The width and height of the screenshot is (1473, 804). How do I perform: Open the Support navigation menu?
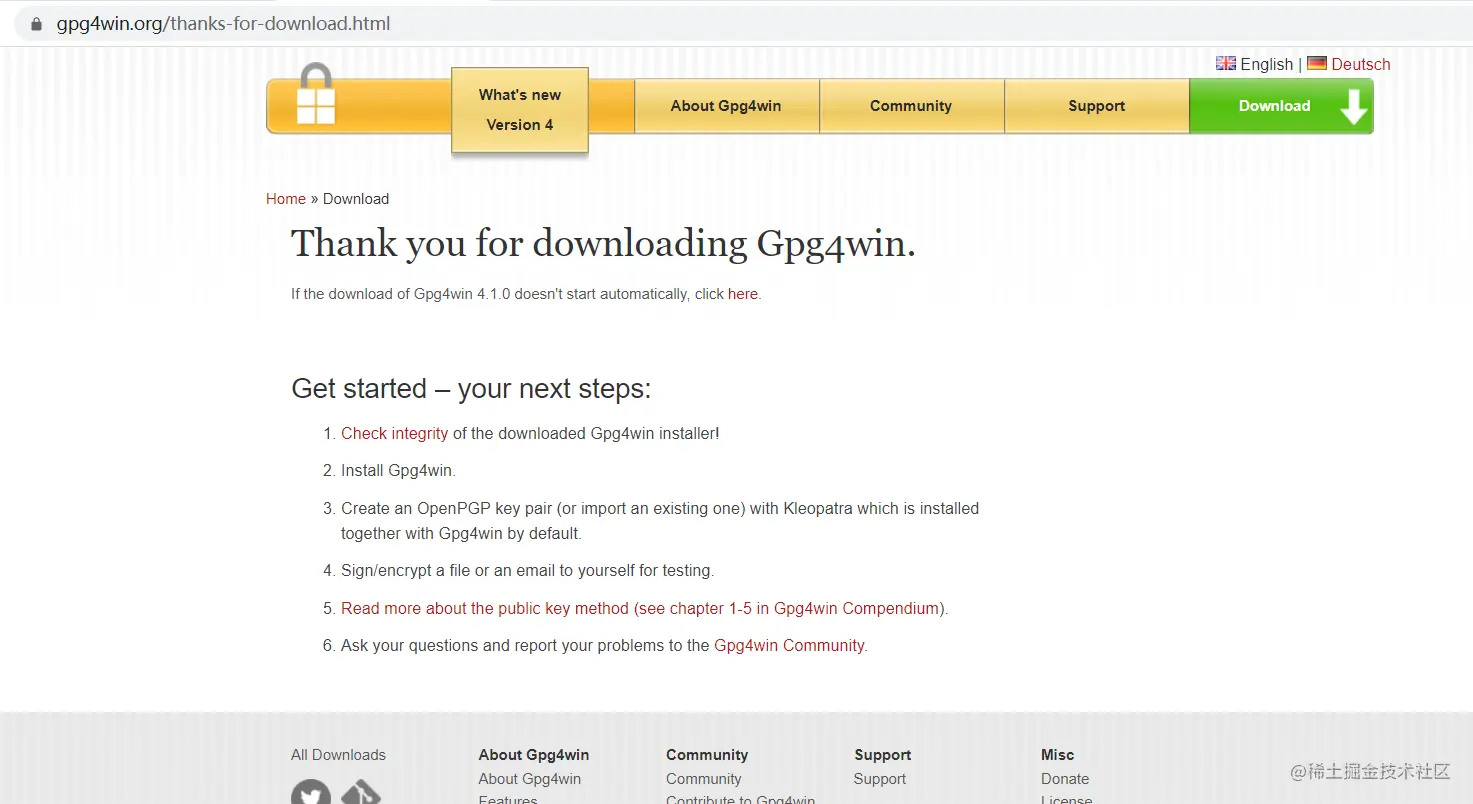click(1096, 106)
